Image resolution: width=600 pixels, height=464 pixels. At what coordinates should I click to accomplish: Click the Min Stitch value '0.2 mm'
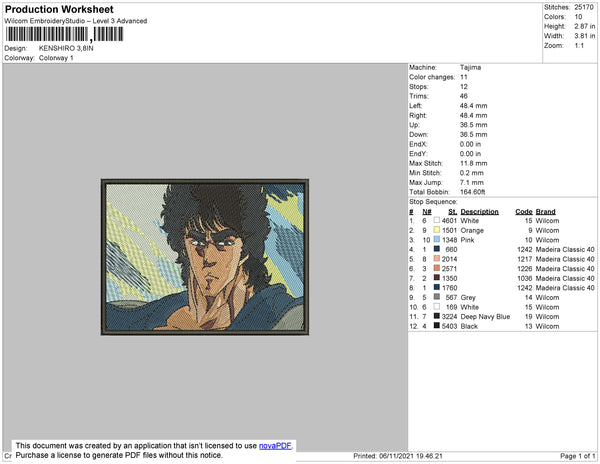tap(472, 173)
